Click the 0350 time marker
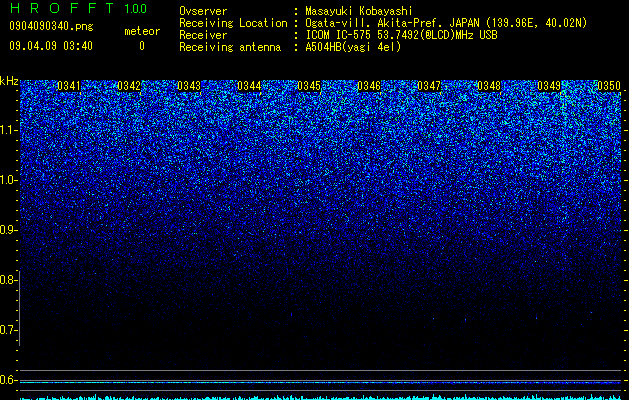The image size is (629, 400). click(609, 86)
